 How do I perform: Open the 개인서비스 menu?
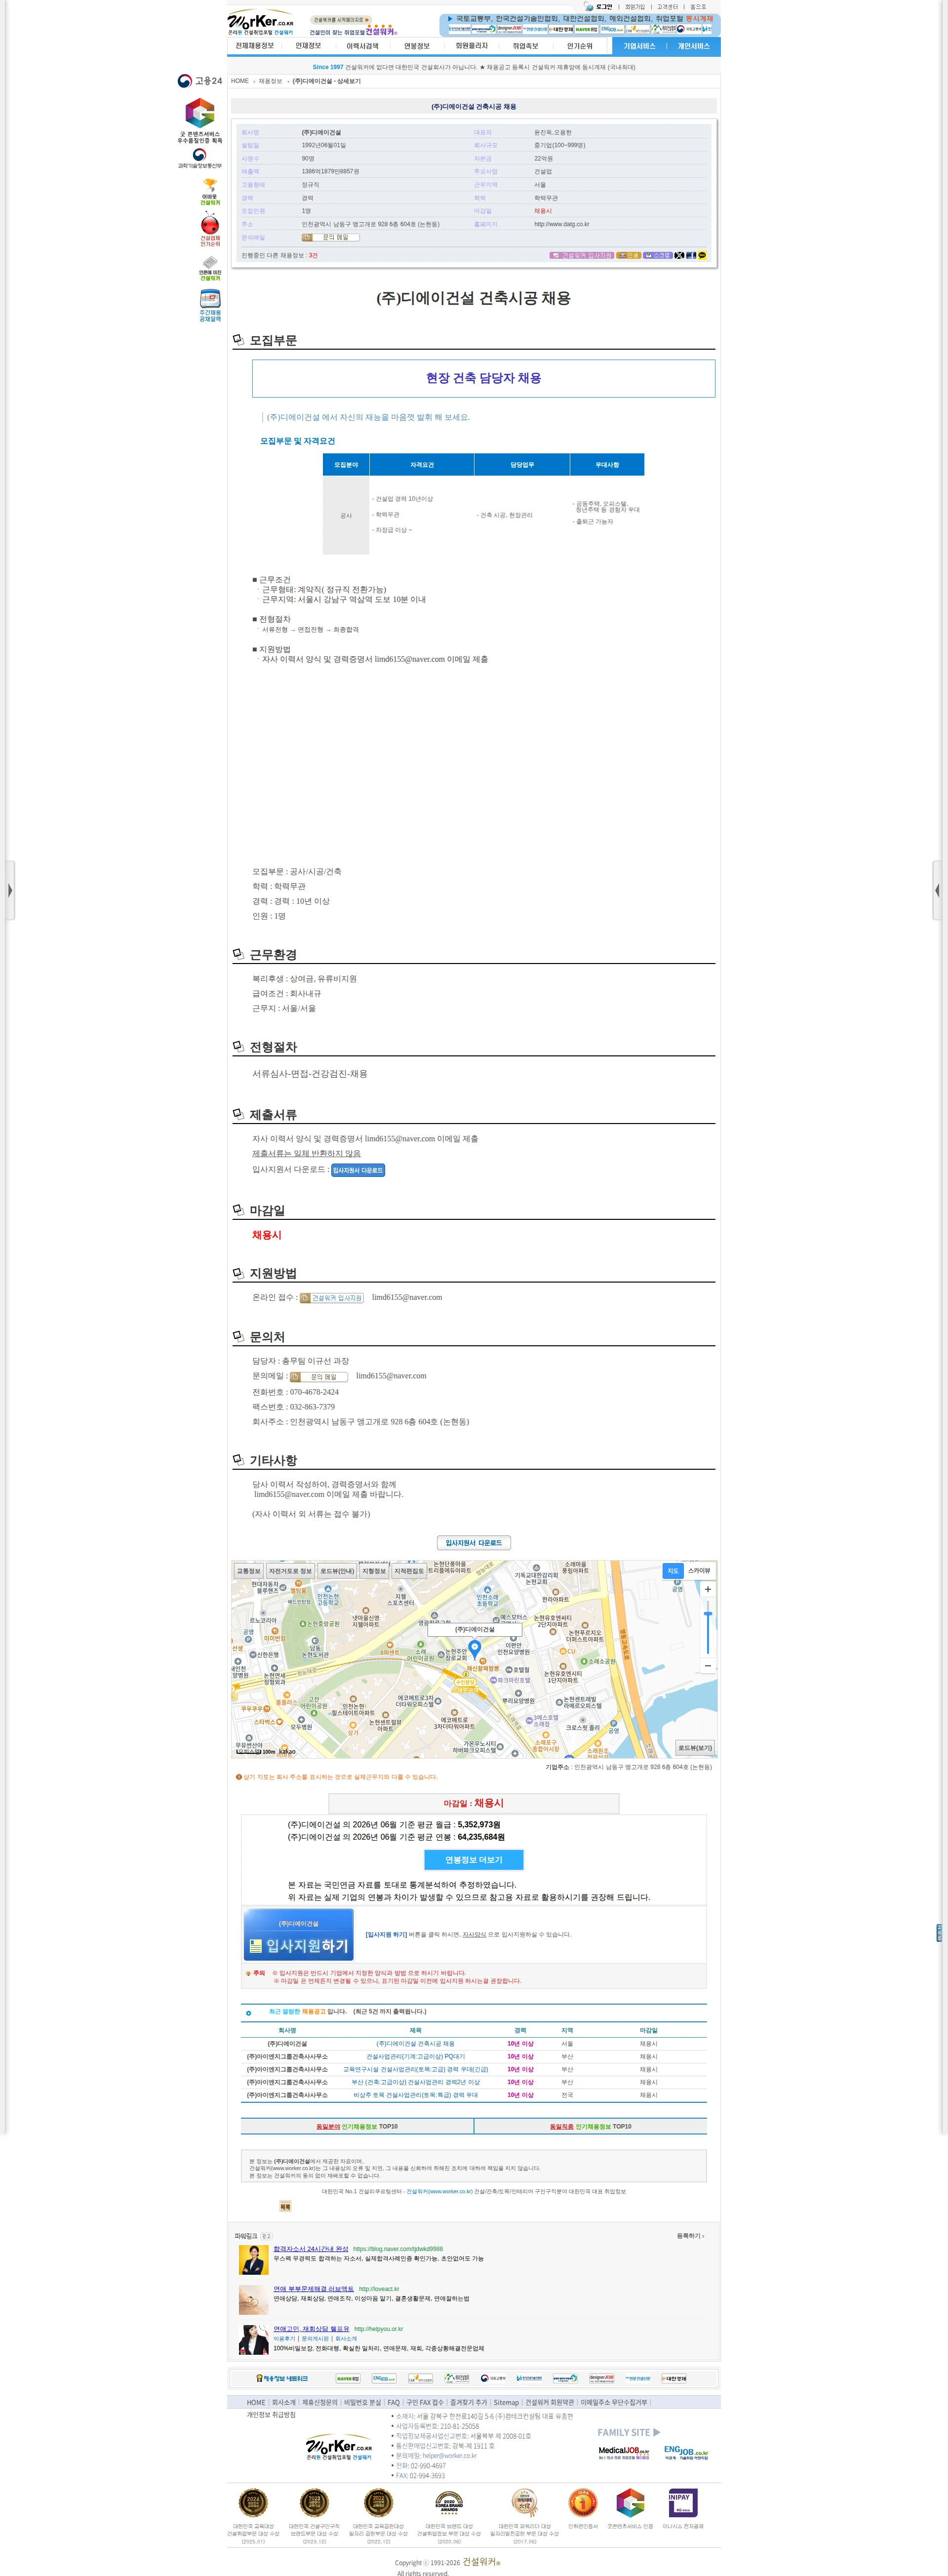coord(693,46)
